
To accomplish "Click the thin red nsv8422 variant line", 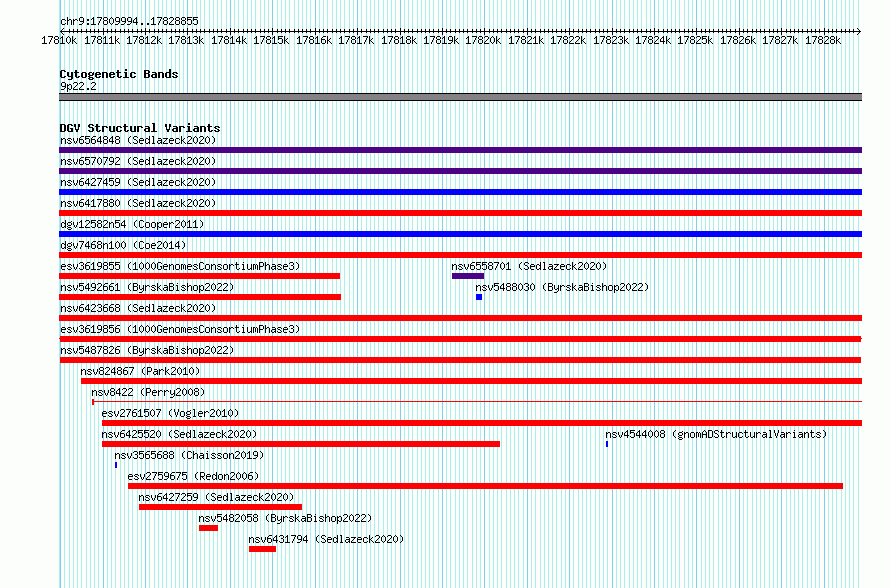I will click(x=477, y=402).
